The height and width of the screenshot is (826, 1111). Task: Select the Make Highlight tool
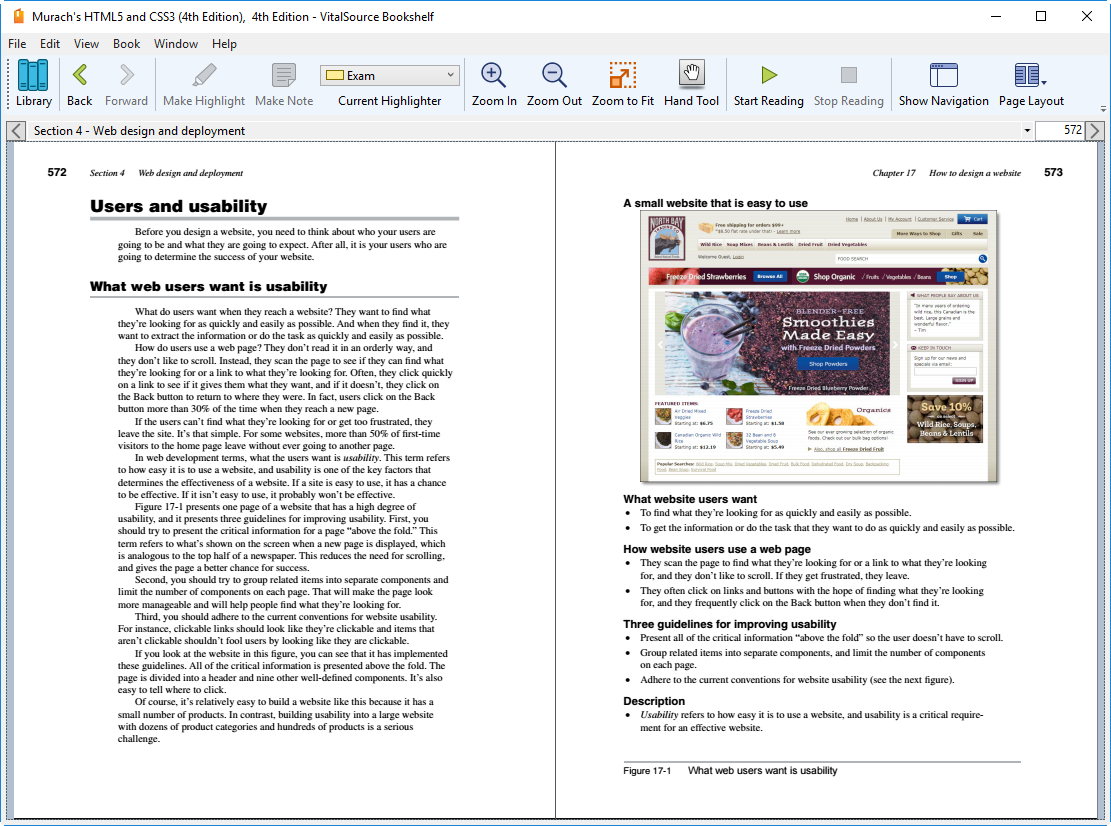pyautogui.click(x=203, y=84)
